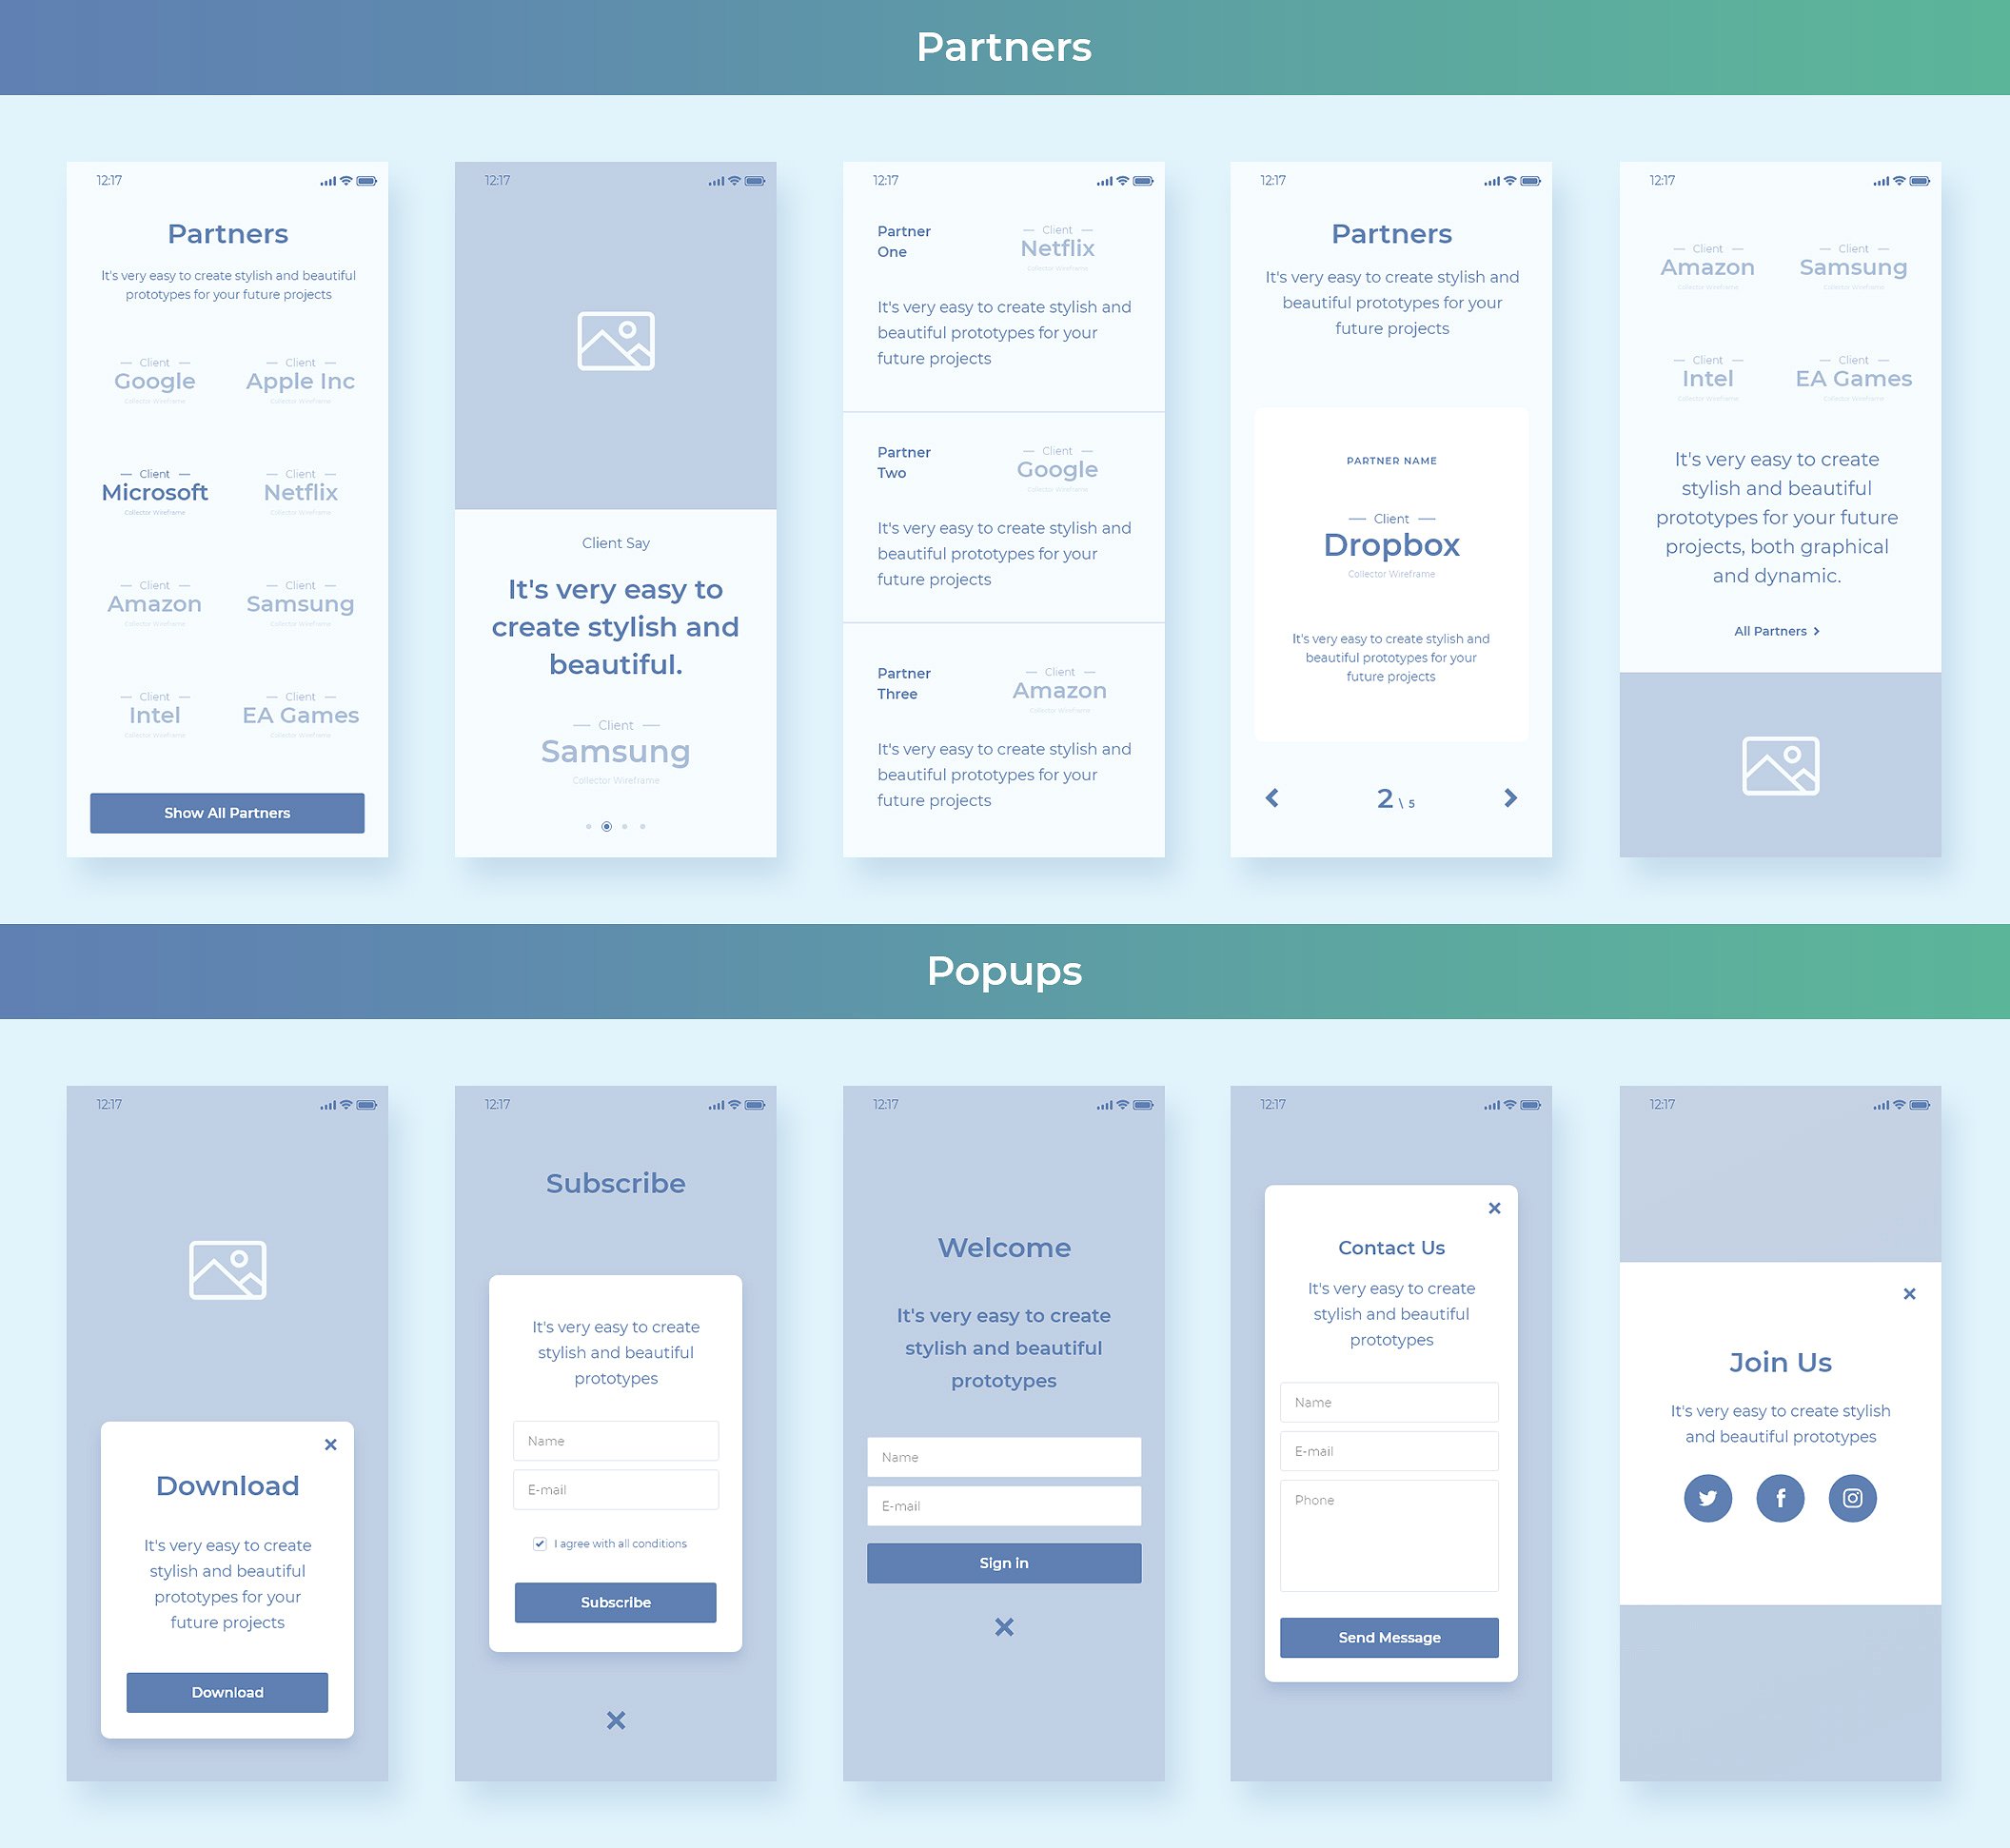
Task: Collapse the partners pagination previous arrow
Action: [1274, 799]
